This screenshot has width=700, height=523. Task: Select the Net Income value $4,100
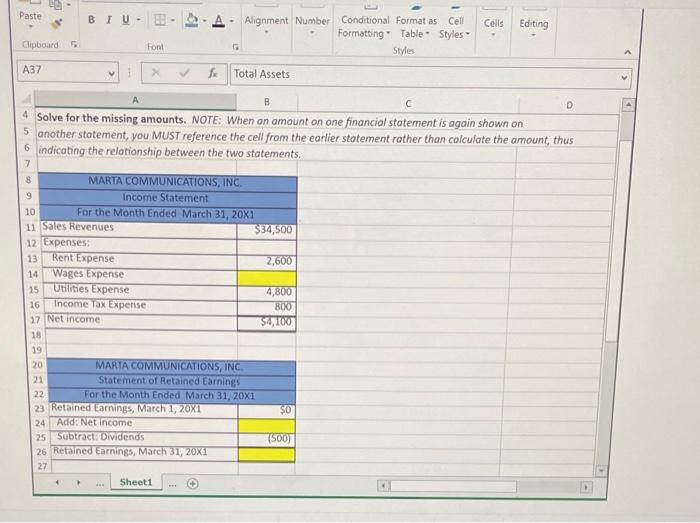click(267, 323)
